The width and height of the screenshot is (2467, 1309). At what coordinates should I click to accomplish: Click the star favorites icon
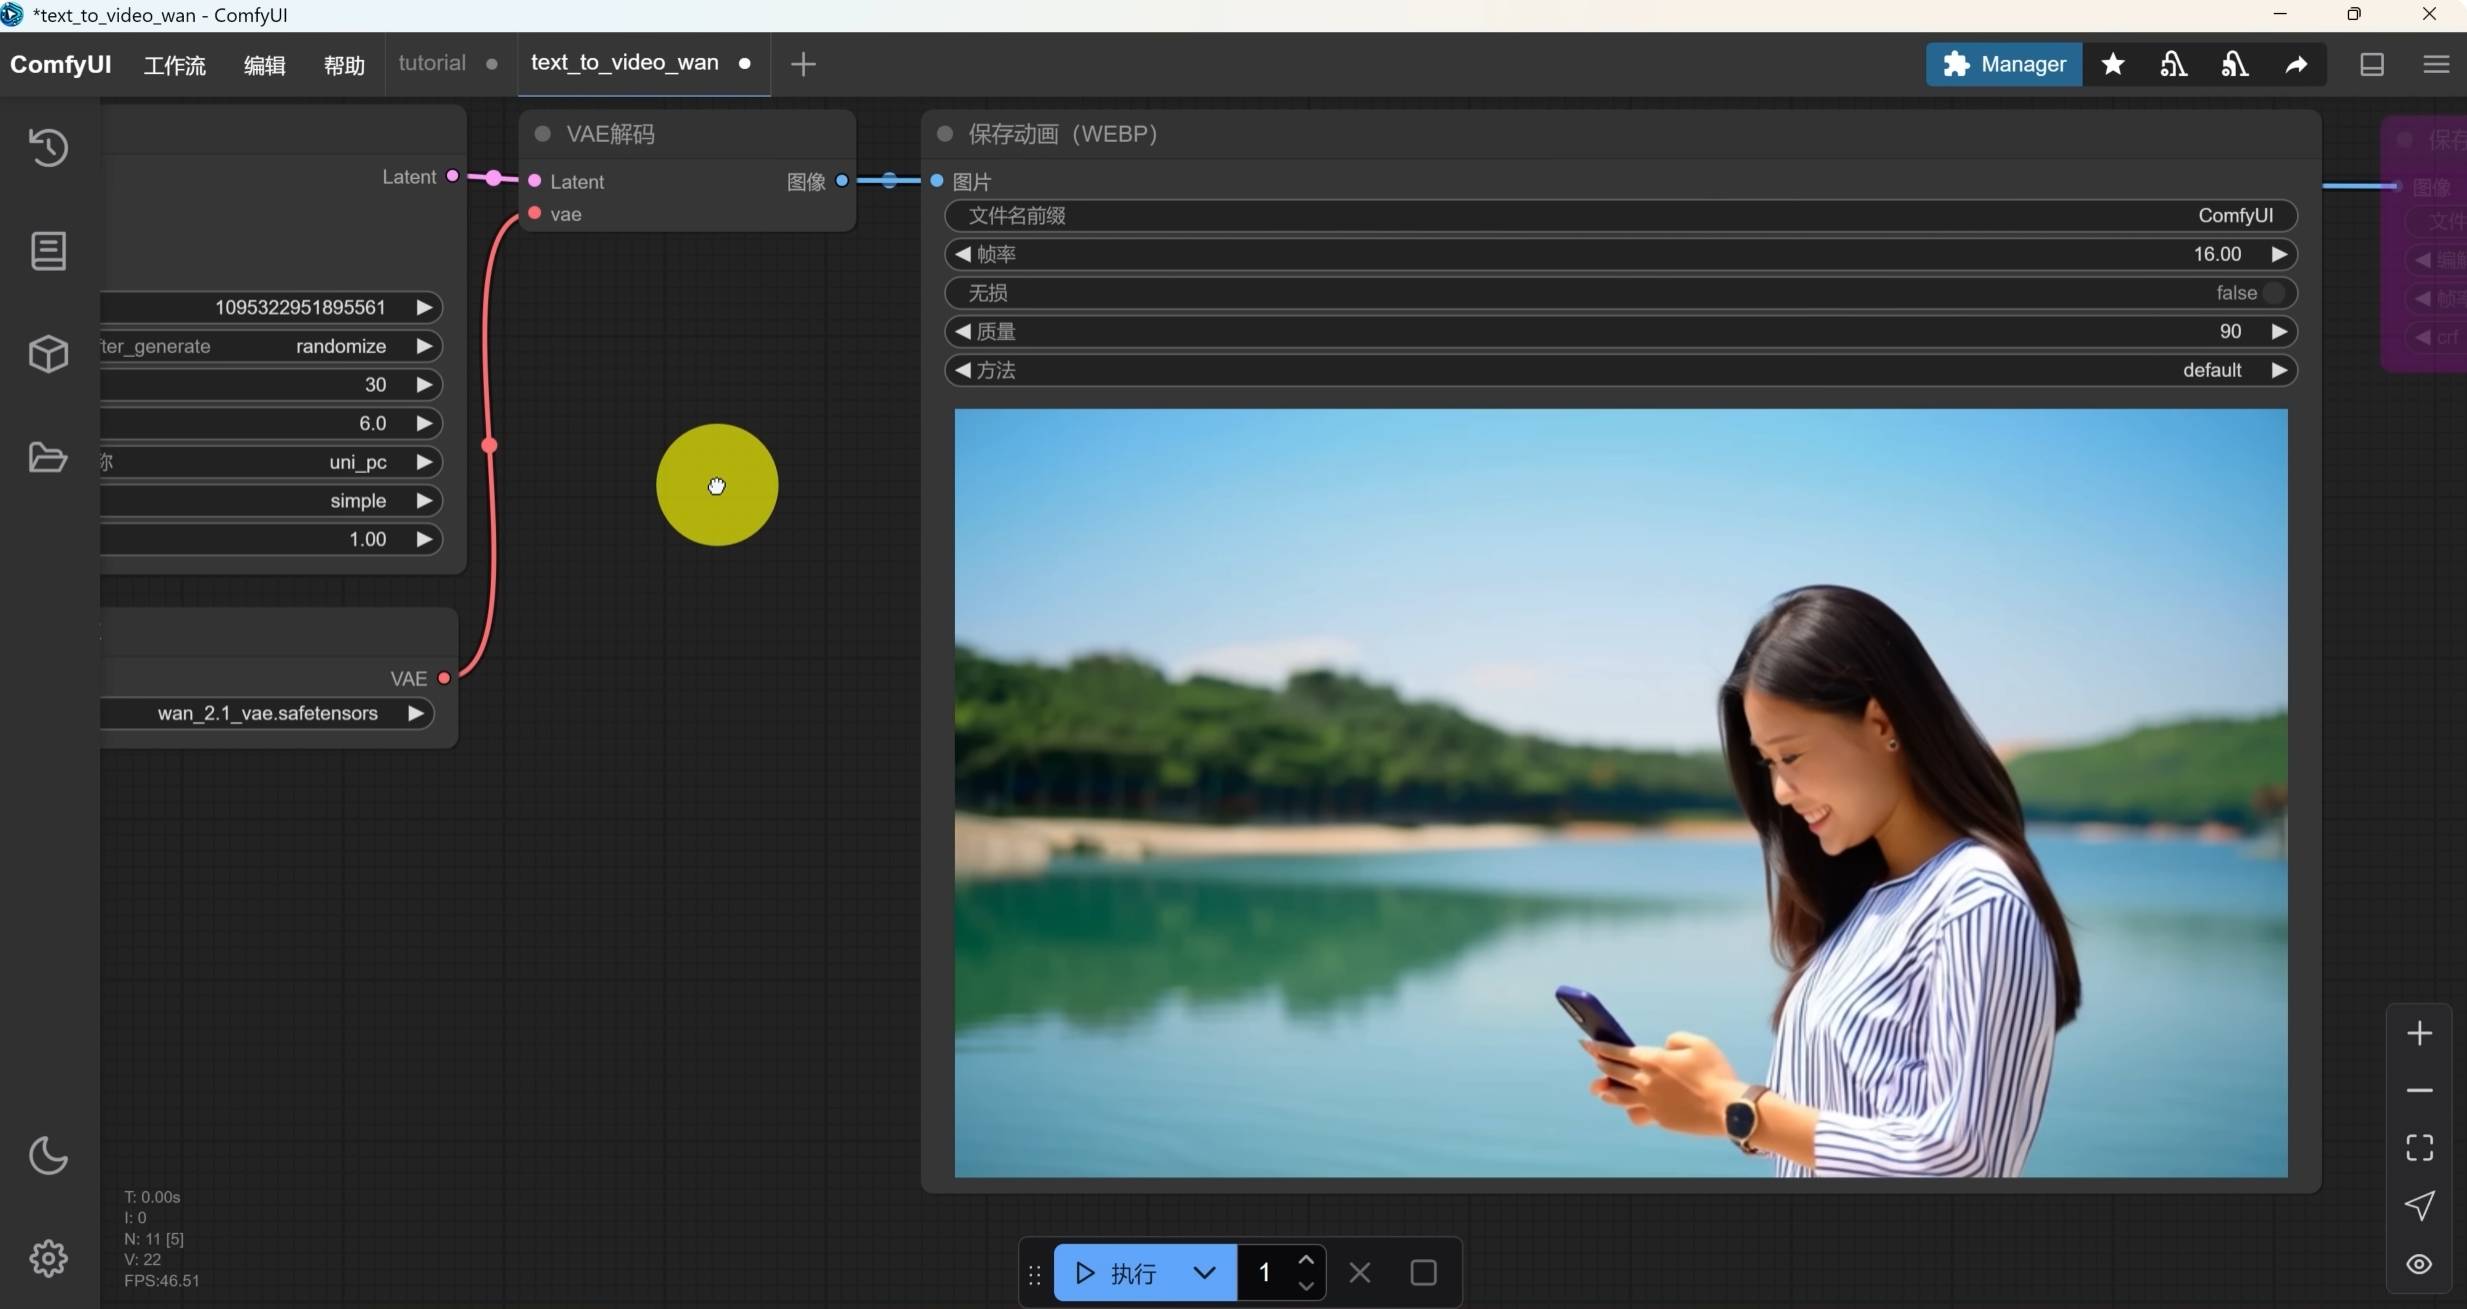coord(2113,64)
